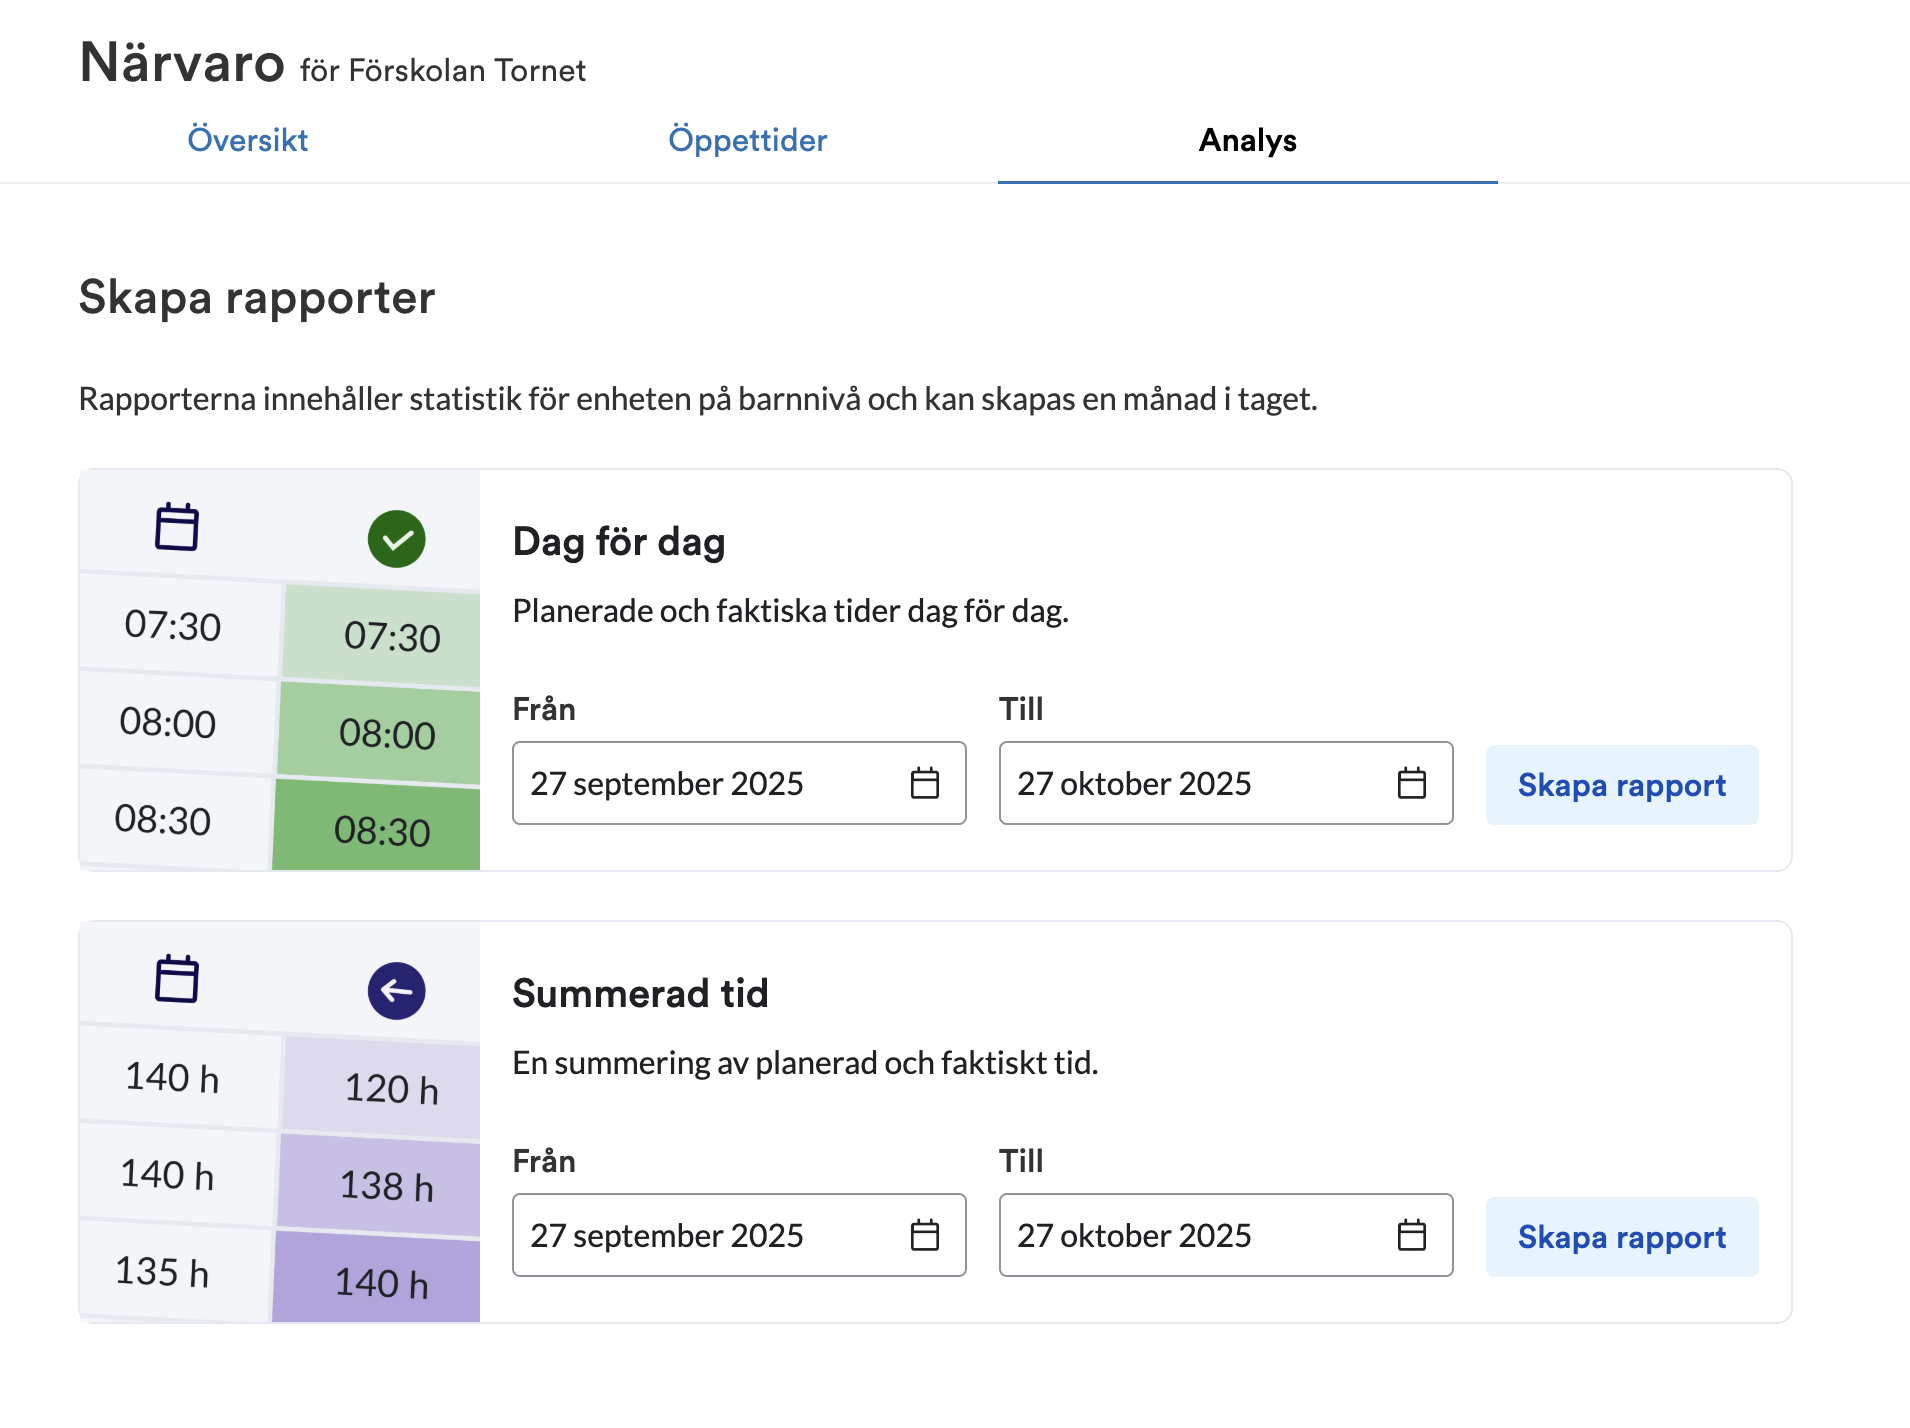The image size is (1910, 1428).
Task: Click dark arrow icon in Summerad tid illustration
Action: click(x=397, y=991)
